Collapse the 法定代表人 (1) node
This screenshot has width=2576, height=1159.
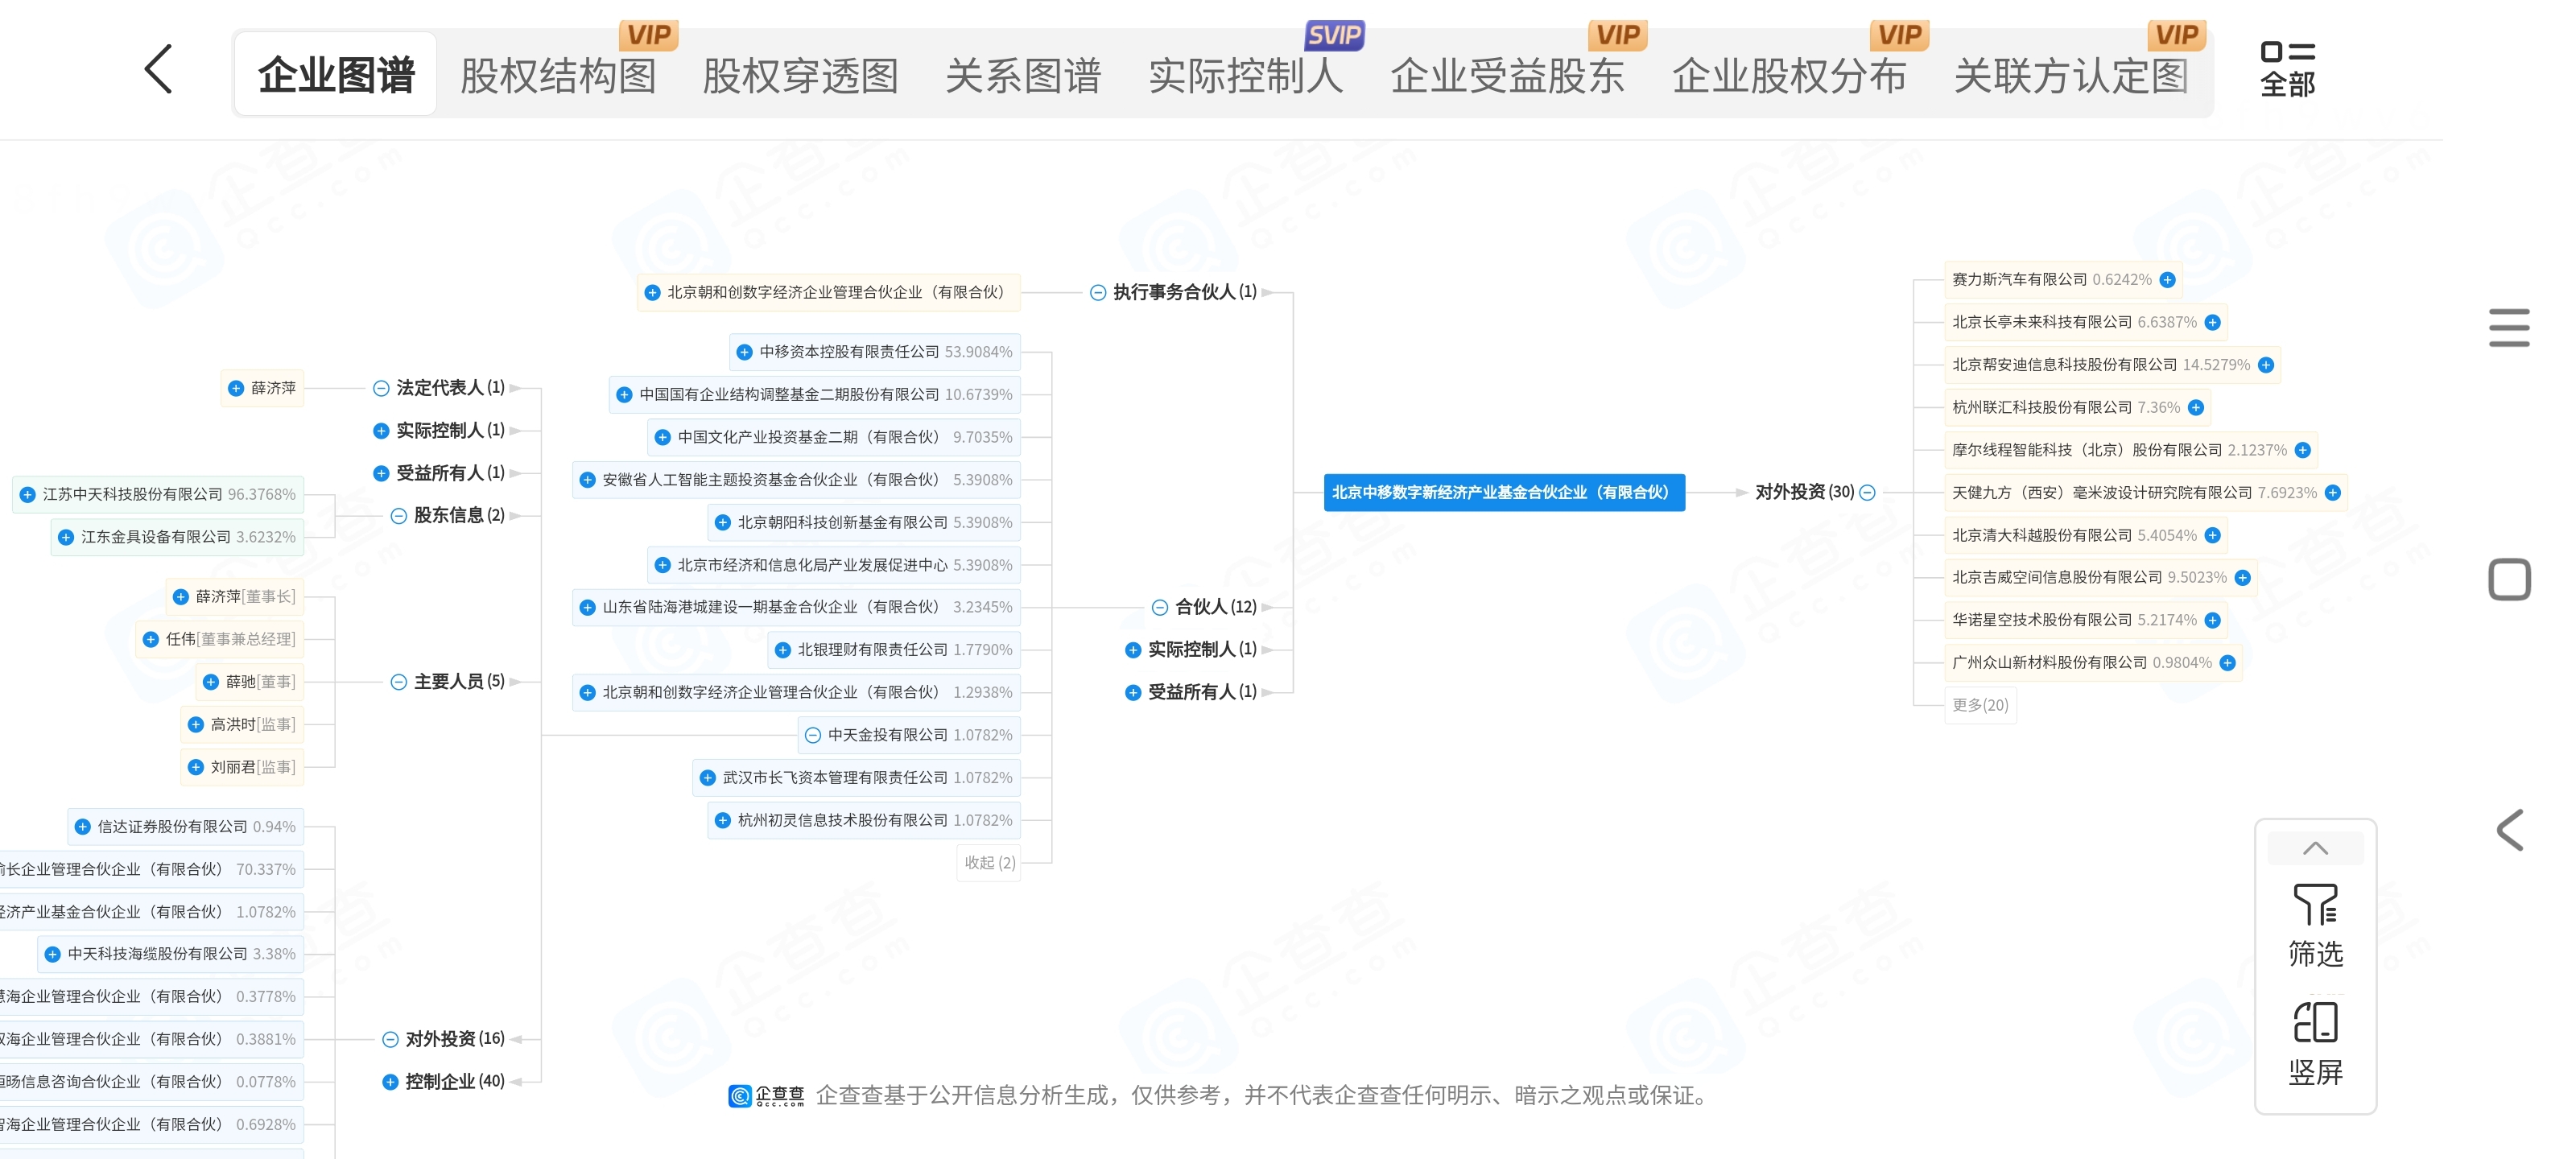[381, 389]
